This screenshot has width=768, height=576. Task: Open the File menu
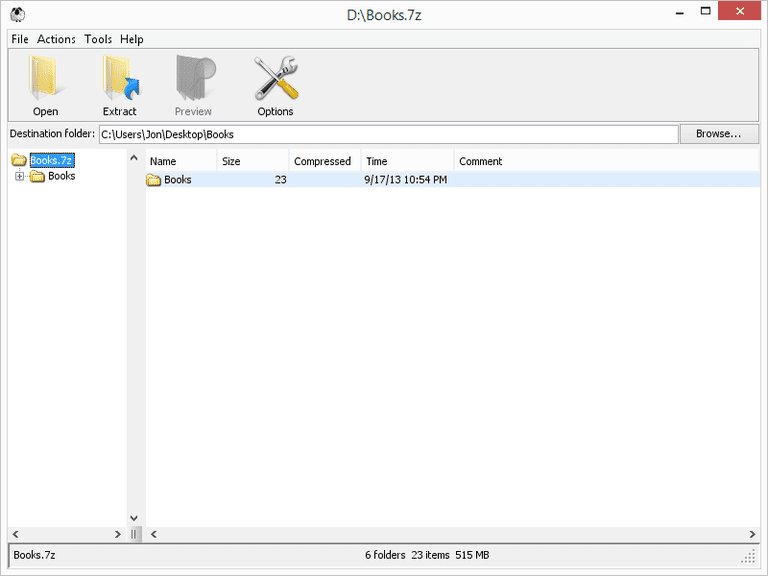pyautogui.click(x=20, y=39)
